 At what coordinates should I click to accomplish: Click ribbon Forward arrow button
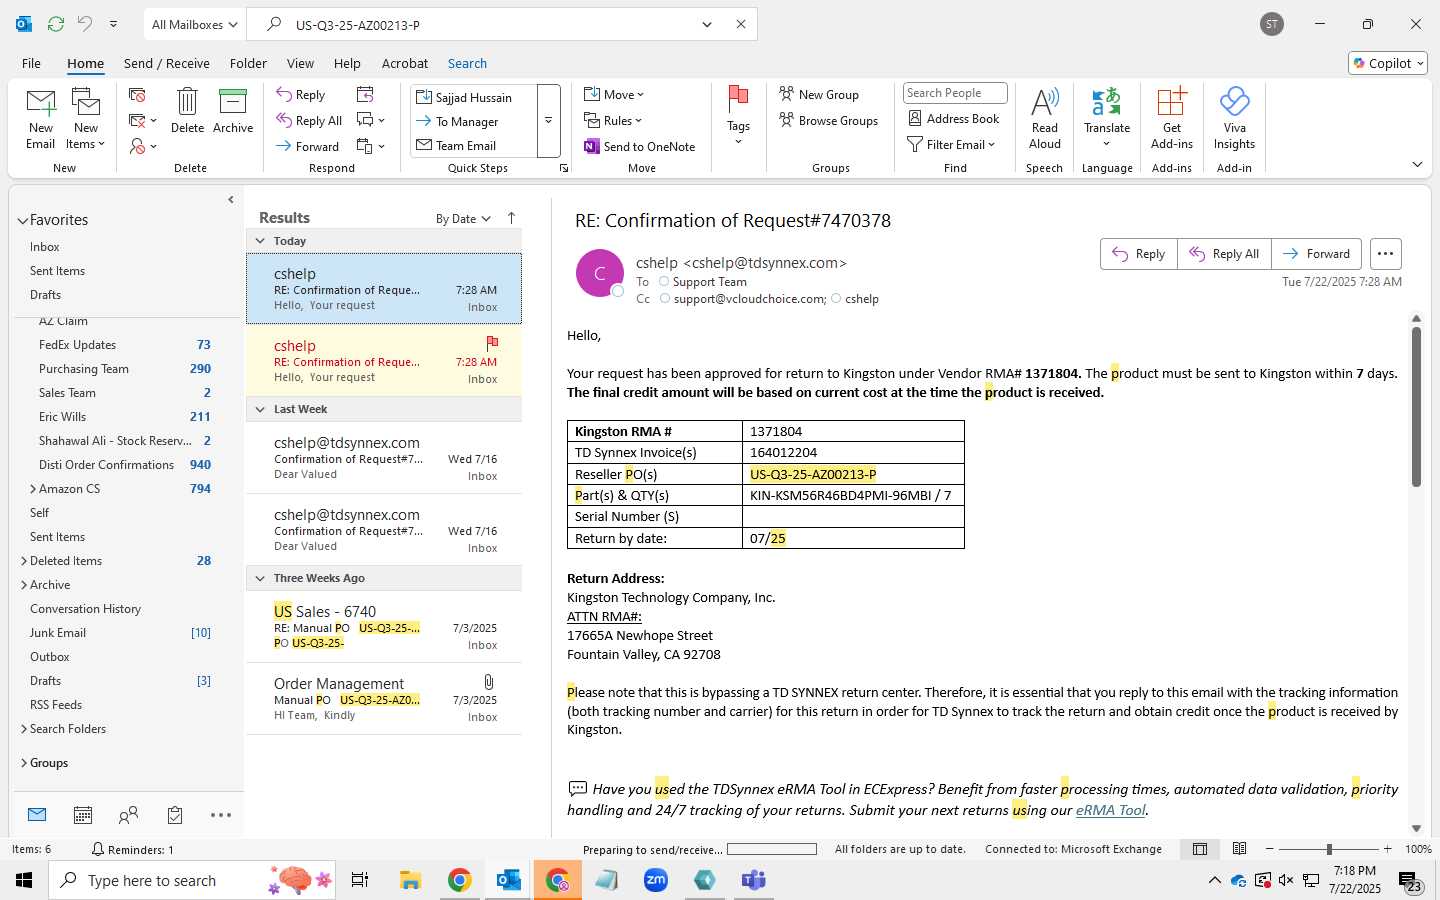308,146
